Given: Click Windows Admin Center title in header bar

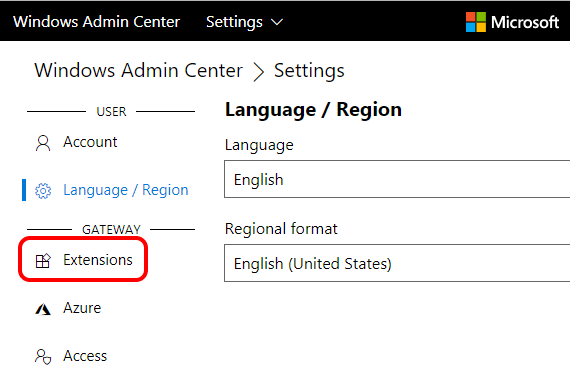Looking at the screenshot, I should point(97,22).
